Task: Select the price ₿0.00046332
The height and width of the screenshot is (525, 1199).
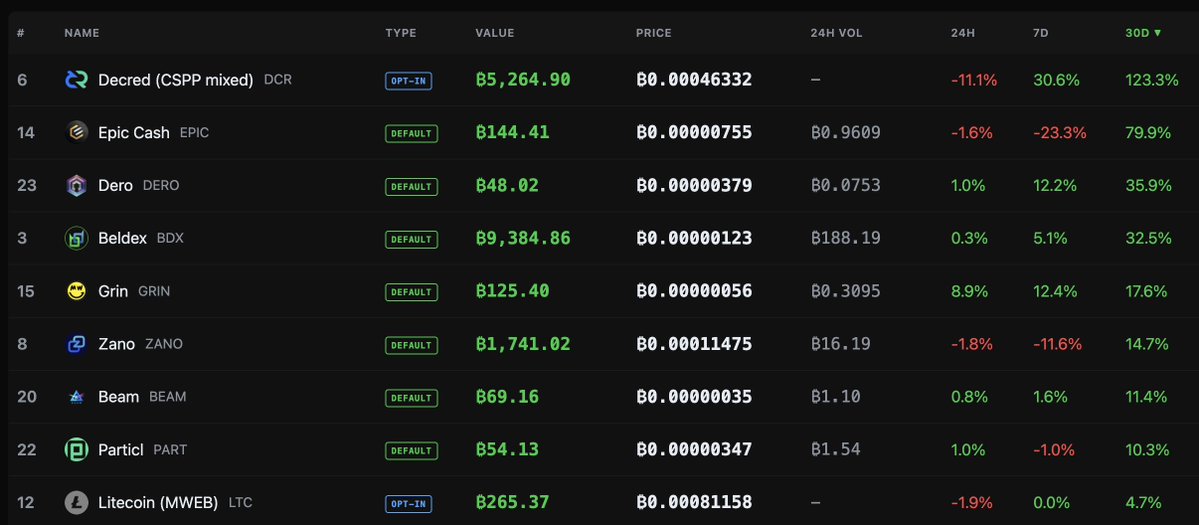Action: tap(694, 79)
